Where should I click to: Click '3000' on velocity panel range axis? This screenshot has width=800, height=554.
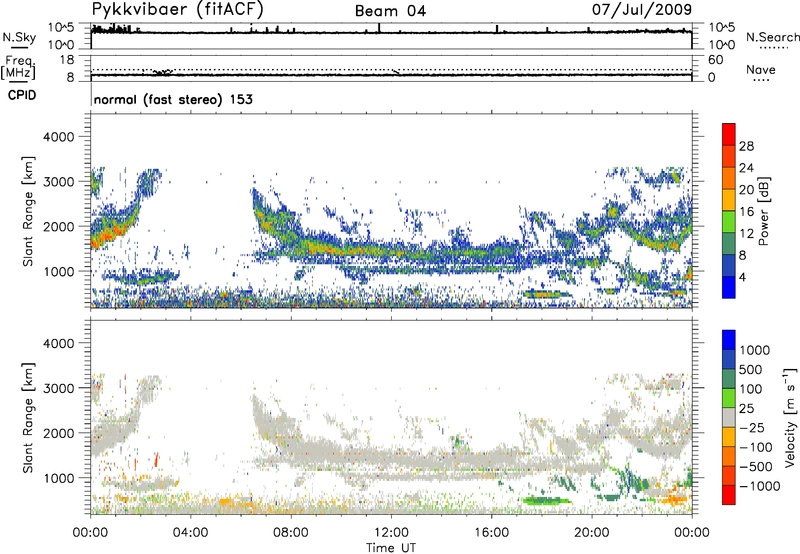pos(59,388)
